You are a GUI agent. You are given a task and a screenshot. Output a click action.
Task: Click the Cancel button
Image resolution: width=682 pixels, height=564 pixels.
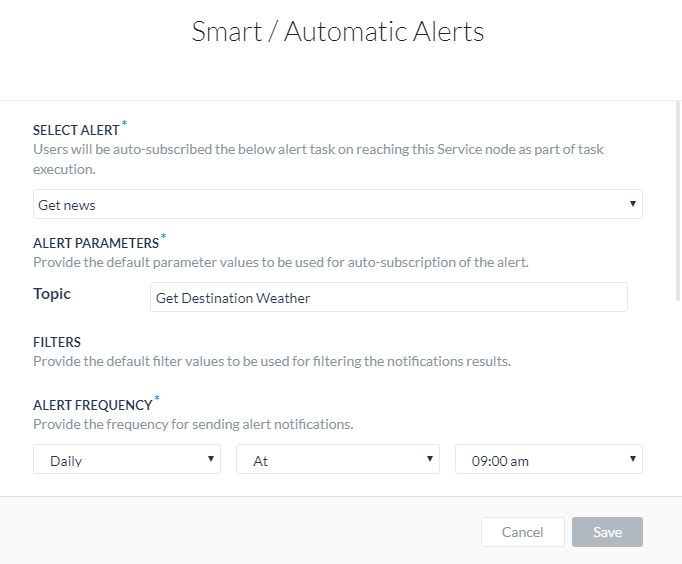pos(522,532)
